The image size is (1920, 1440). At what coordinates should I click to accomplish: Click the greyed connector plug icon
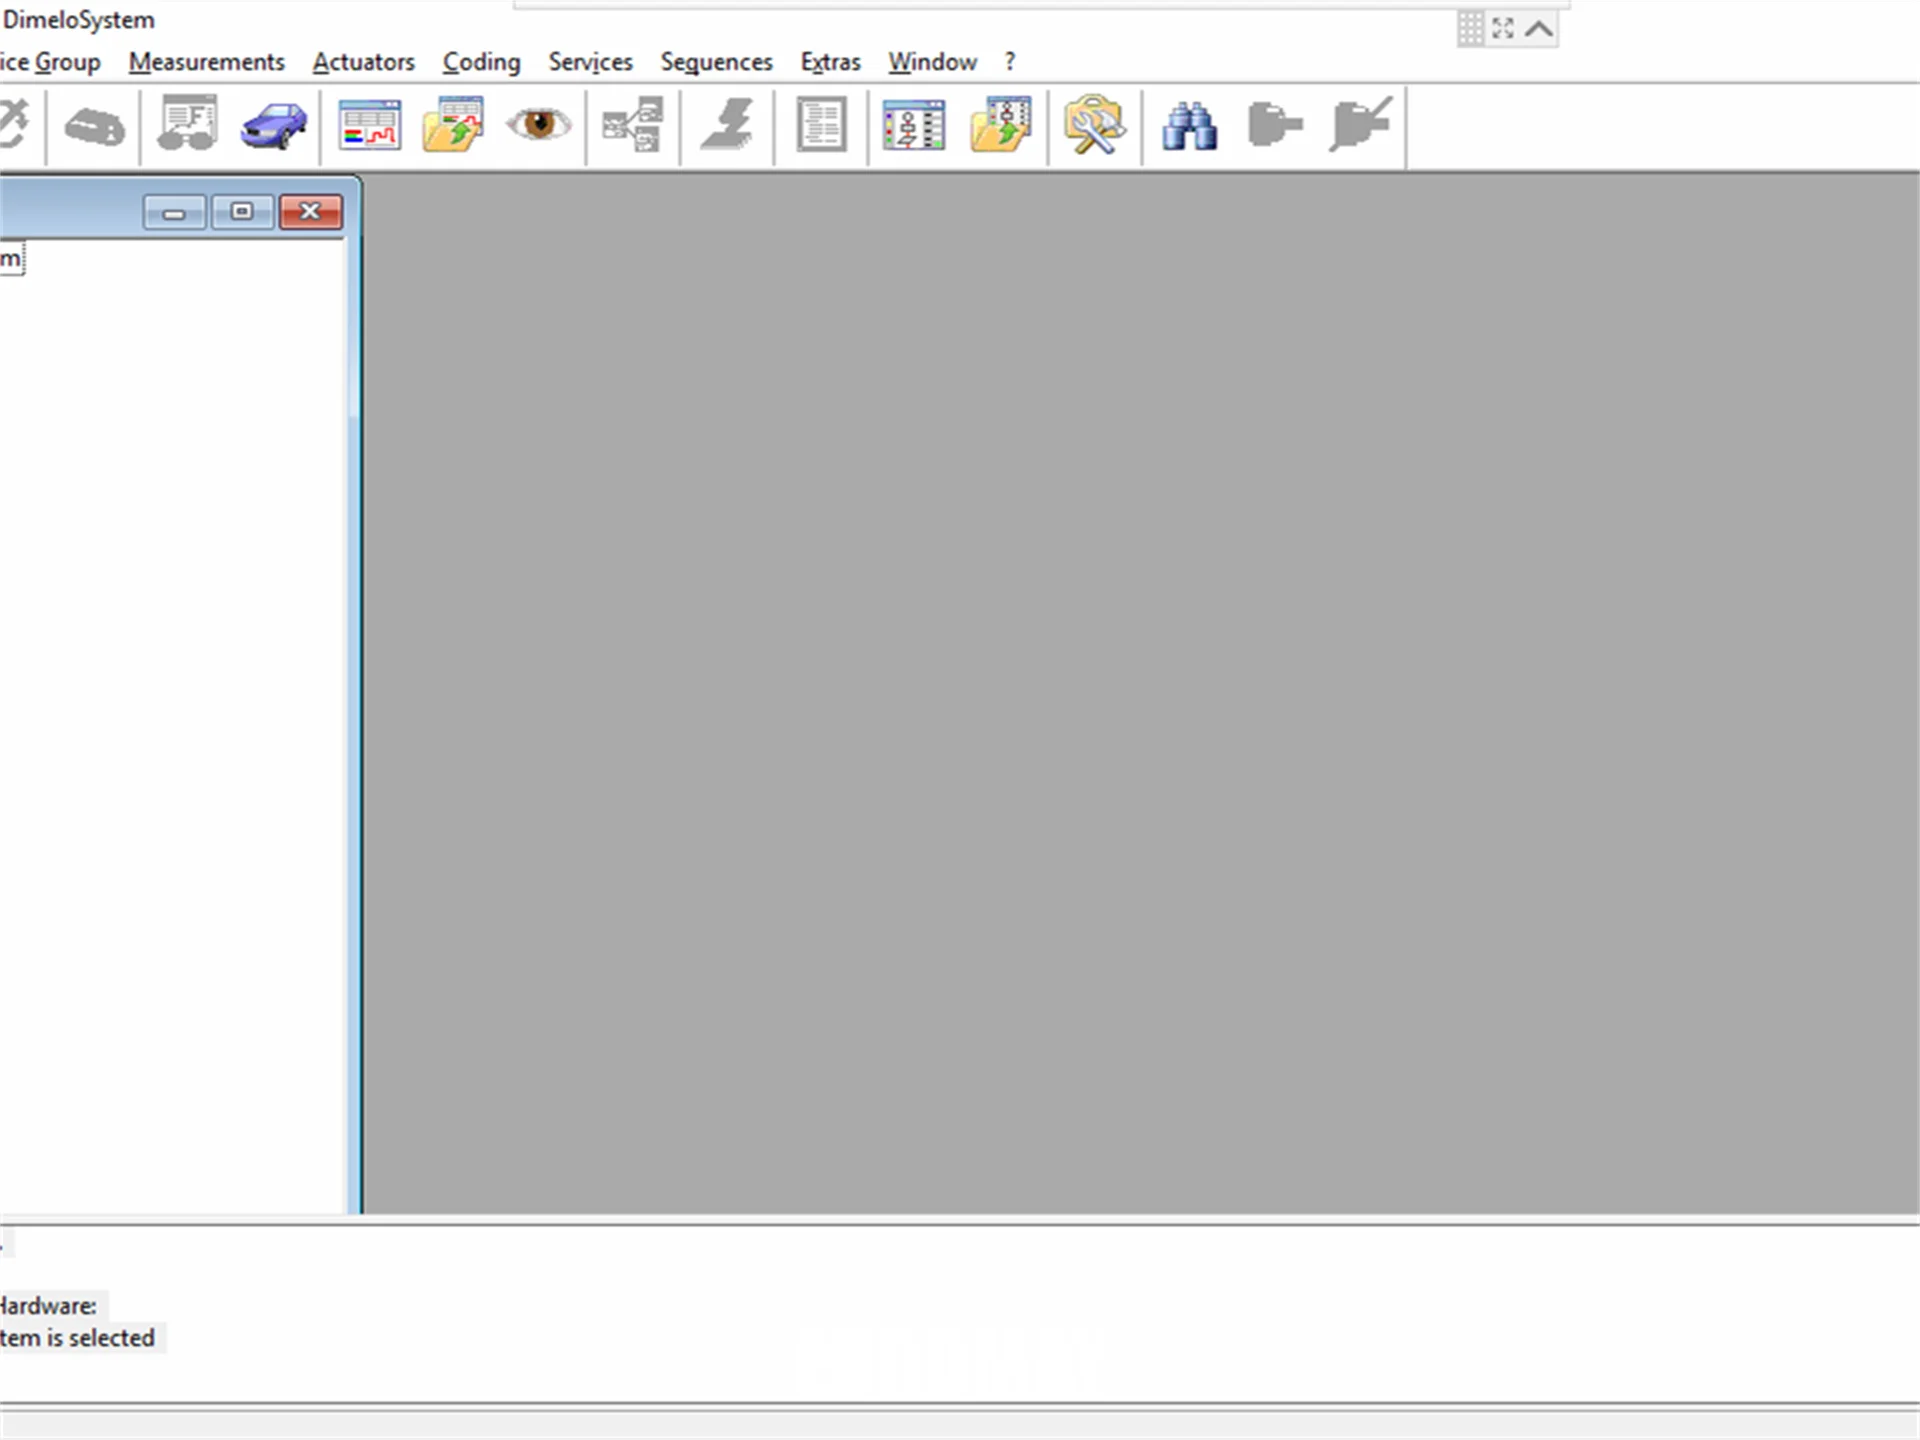[1274, 125]
